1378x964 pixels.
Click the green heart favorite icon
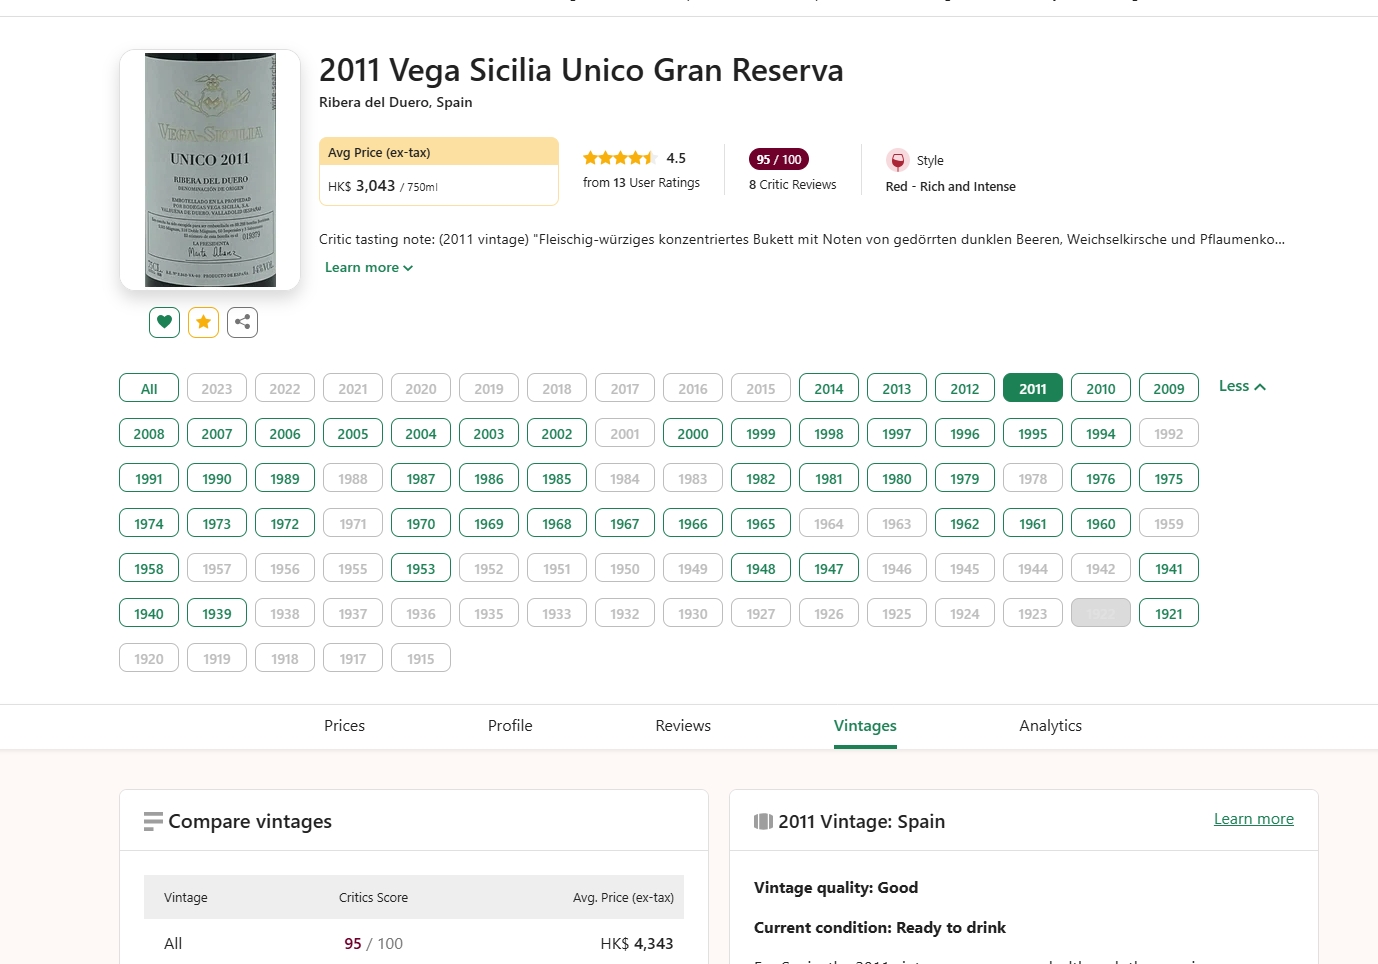click(x=164, y=322)
